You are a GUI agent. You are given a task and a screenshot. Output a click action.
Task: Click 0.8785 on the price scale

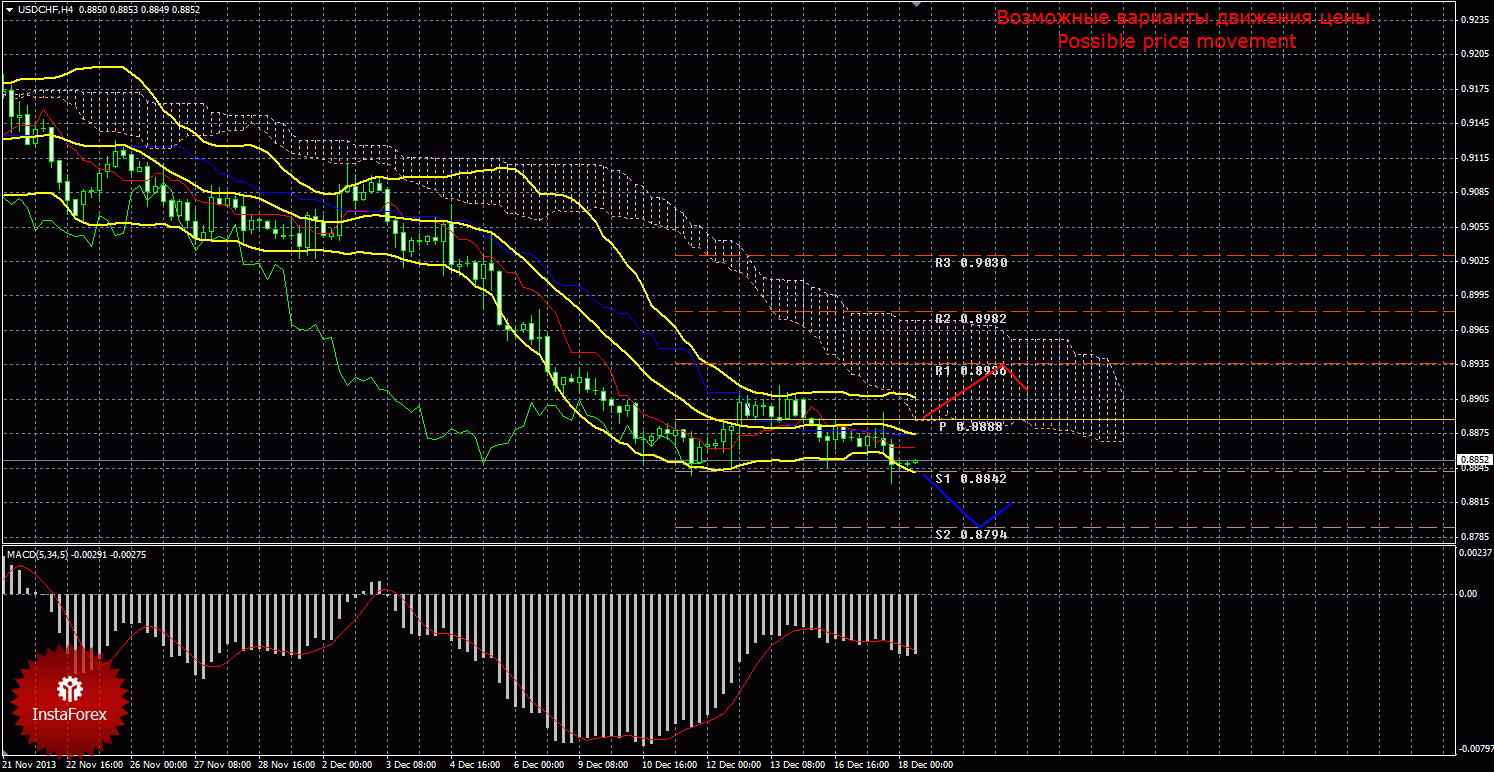coord(1473,537)
